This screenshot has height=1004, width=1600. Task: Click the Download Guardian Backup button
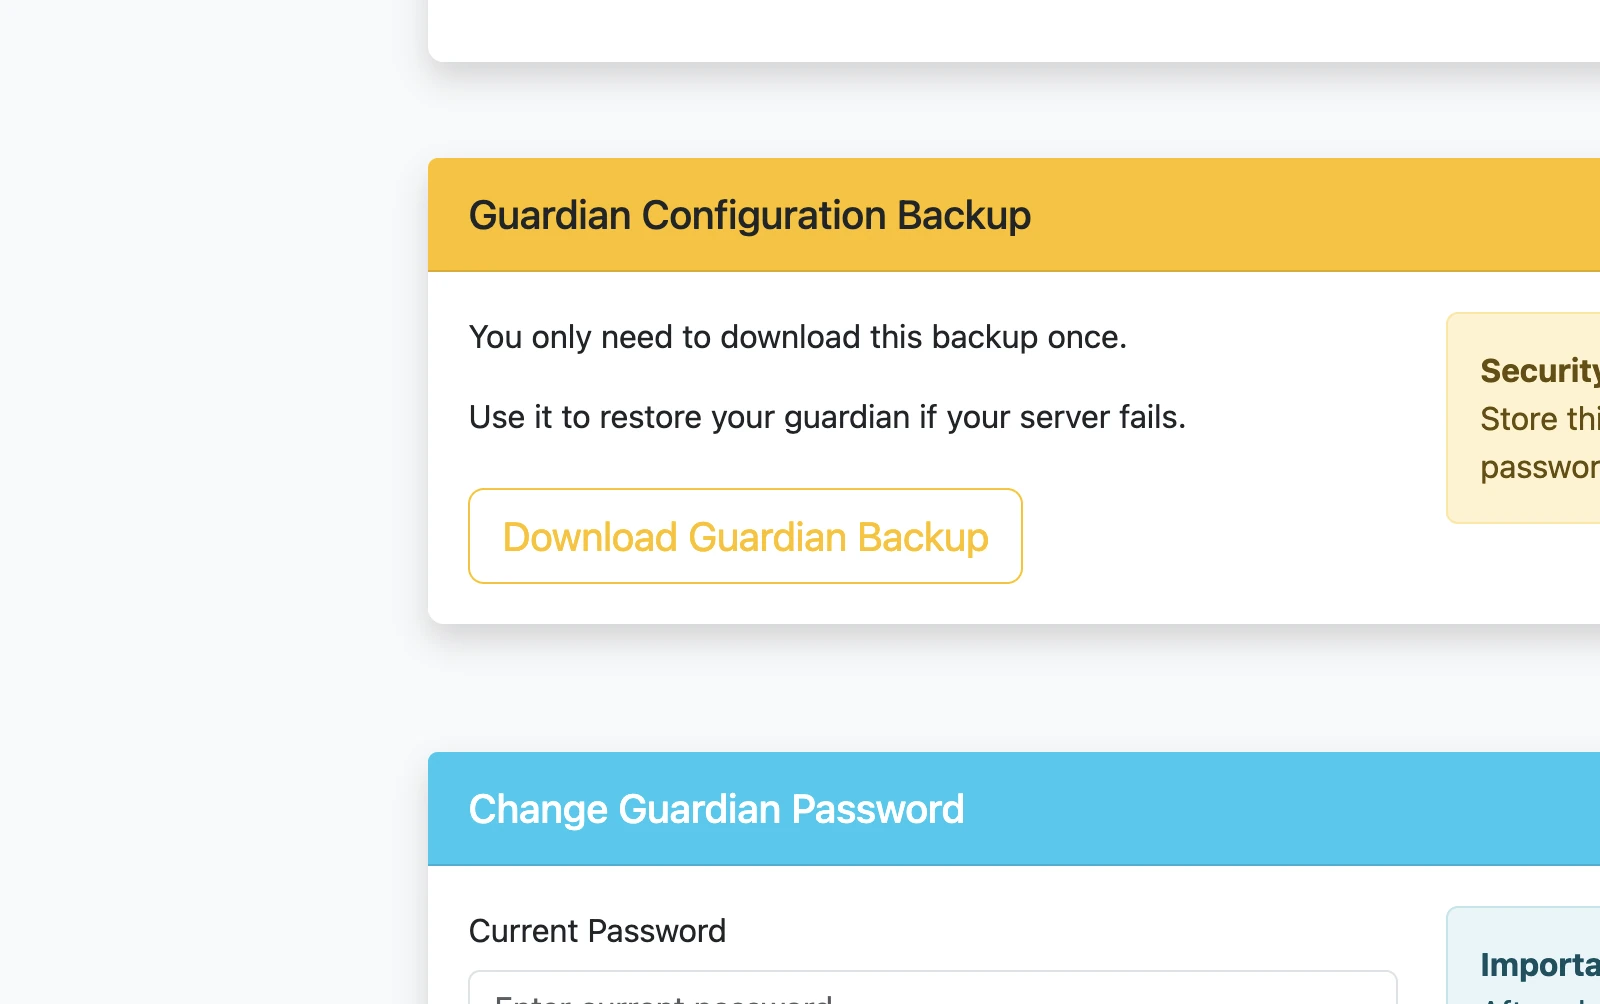[x=745, y=536]
